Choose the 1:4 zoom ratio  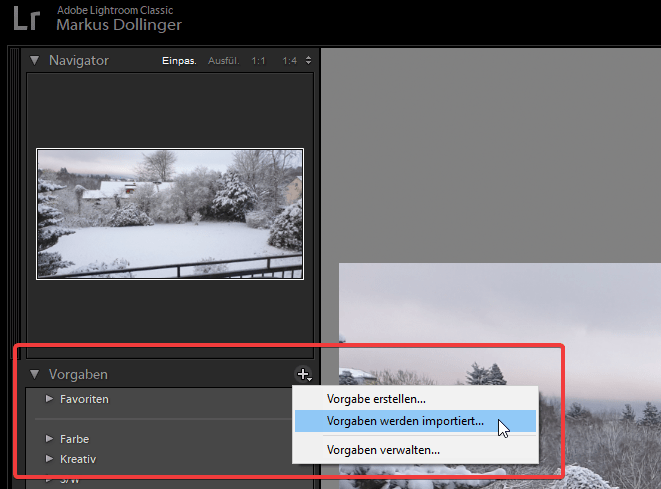click(289, 61)
